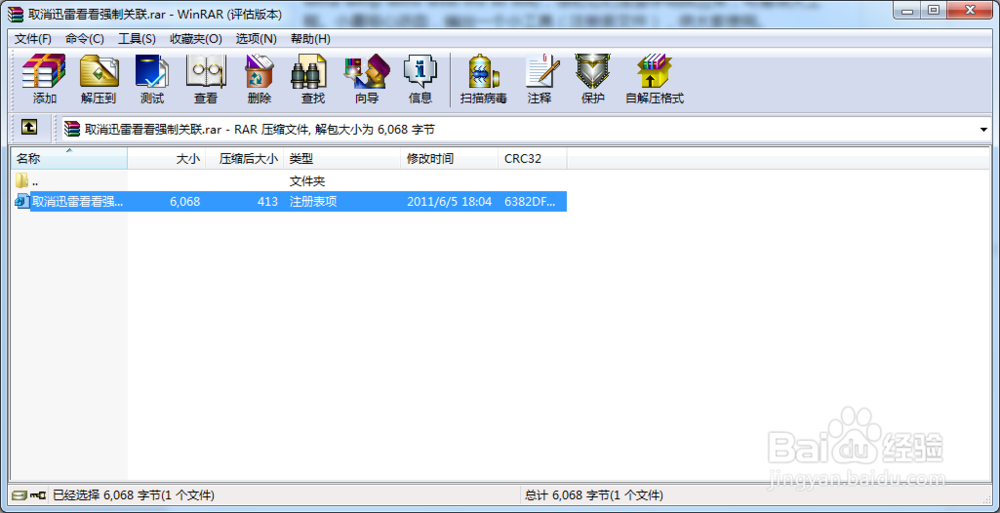This screenshot has width=1000, height=513.
Task: Open the Tools (工具) menu
Action: 137,39
